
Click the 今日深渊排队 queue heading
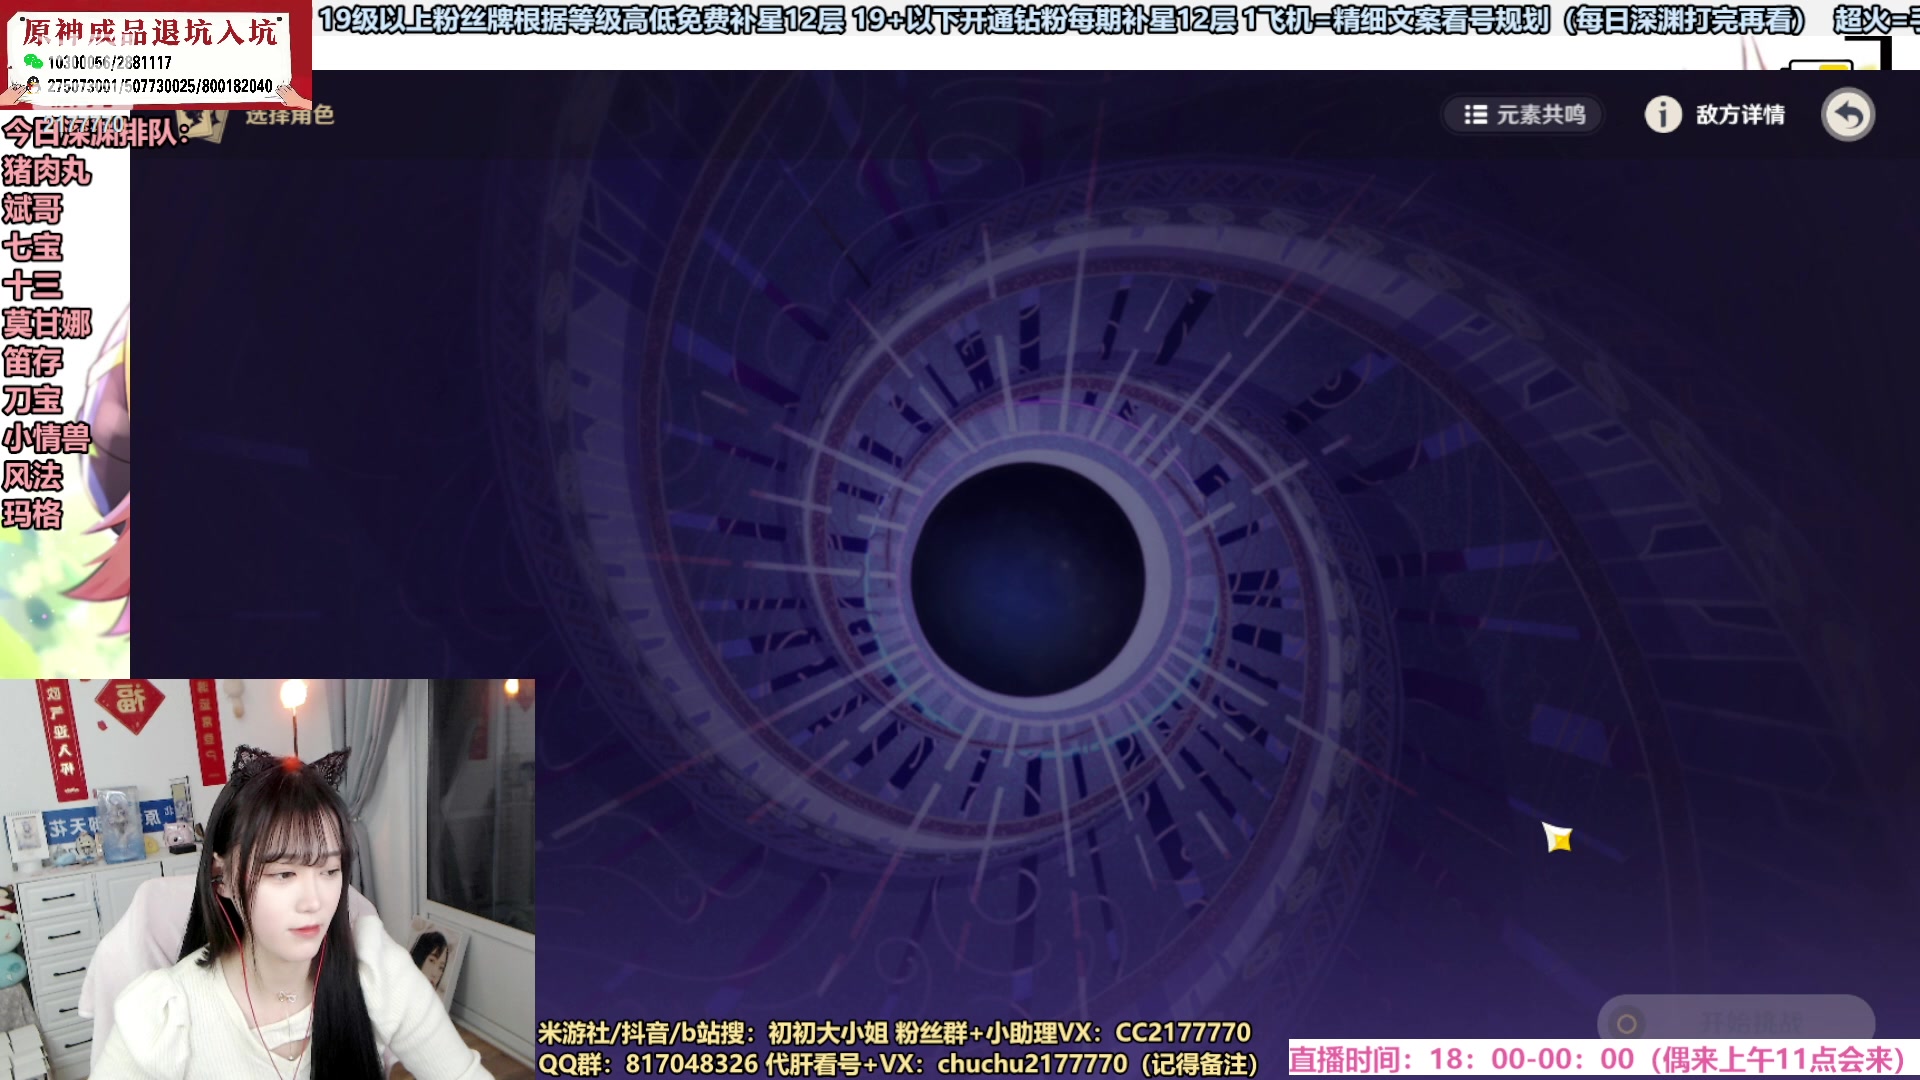point(96,131)
